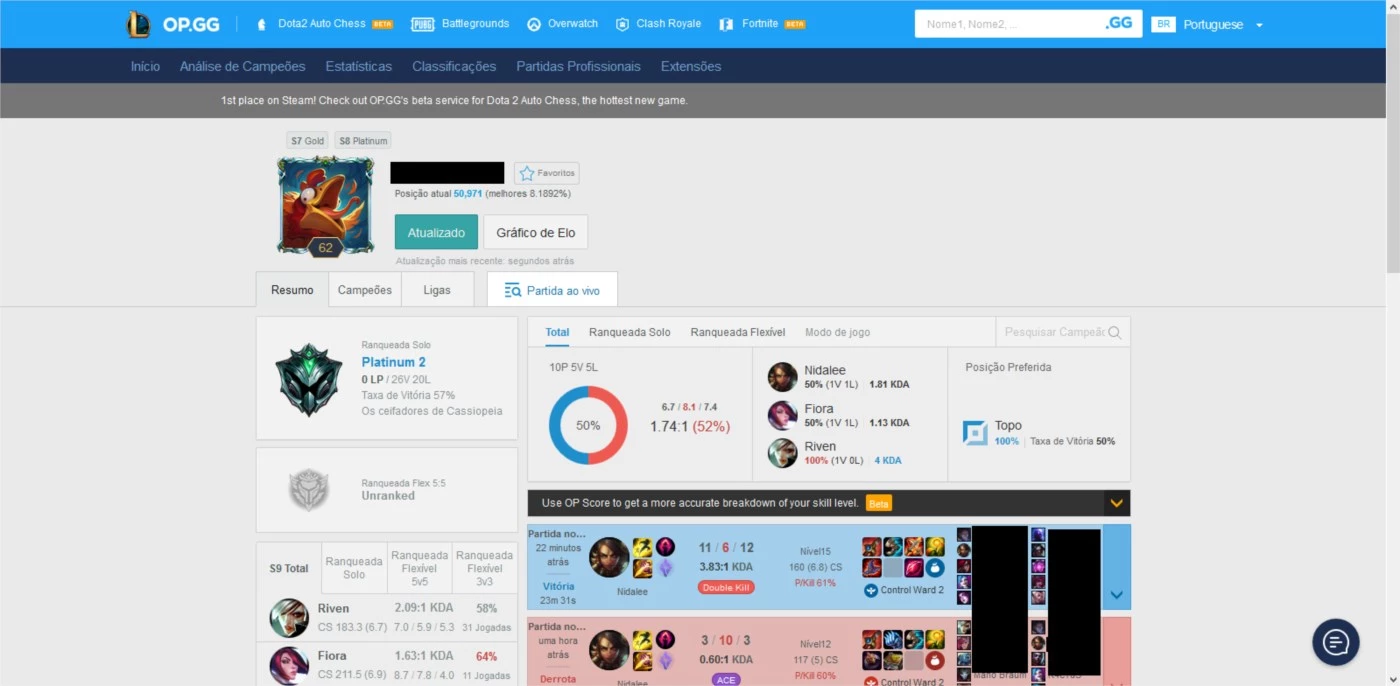Click the trinket icon in victory match
This screenshot has width=1400, height=686.
pos(935,568)
